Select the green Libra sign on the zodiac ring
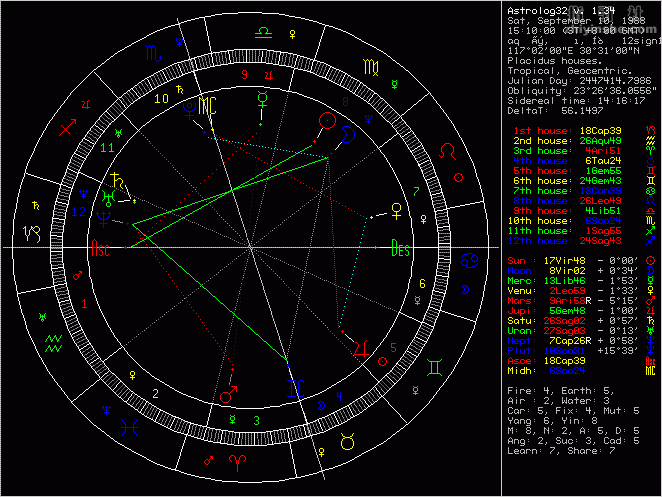Image resolution: width=662 pixels, height=497 pixels. pyautogui.click(x=260, y=33)
